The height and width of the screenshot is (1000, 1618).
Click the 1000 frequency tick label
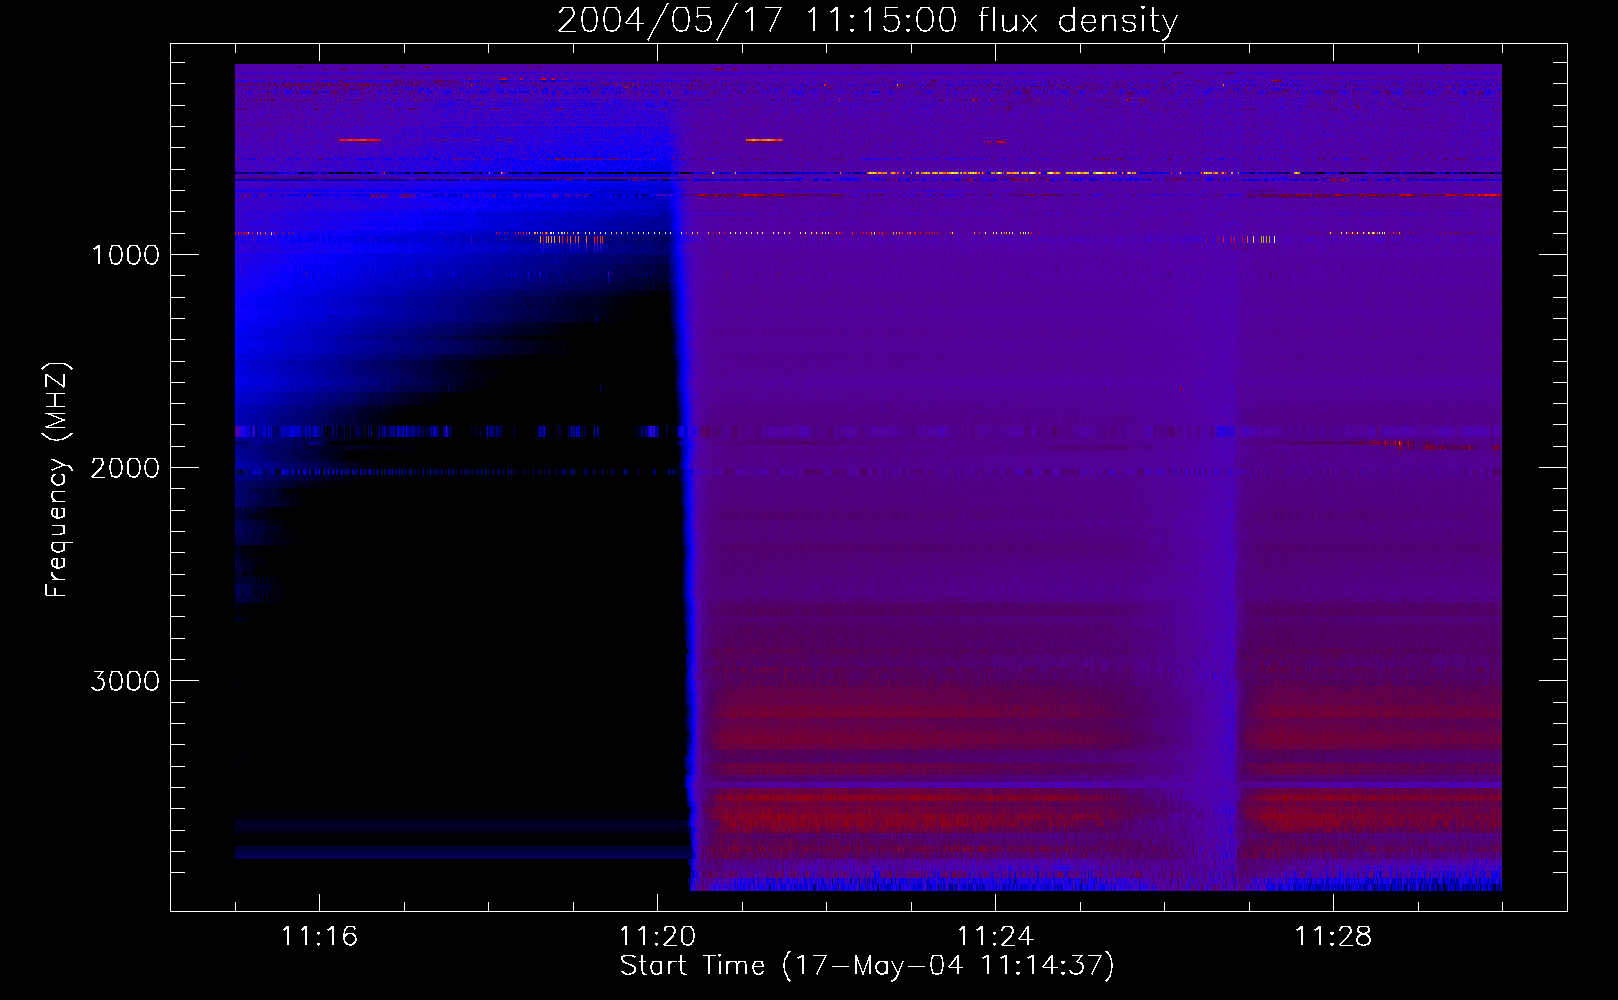pos(125,255)
